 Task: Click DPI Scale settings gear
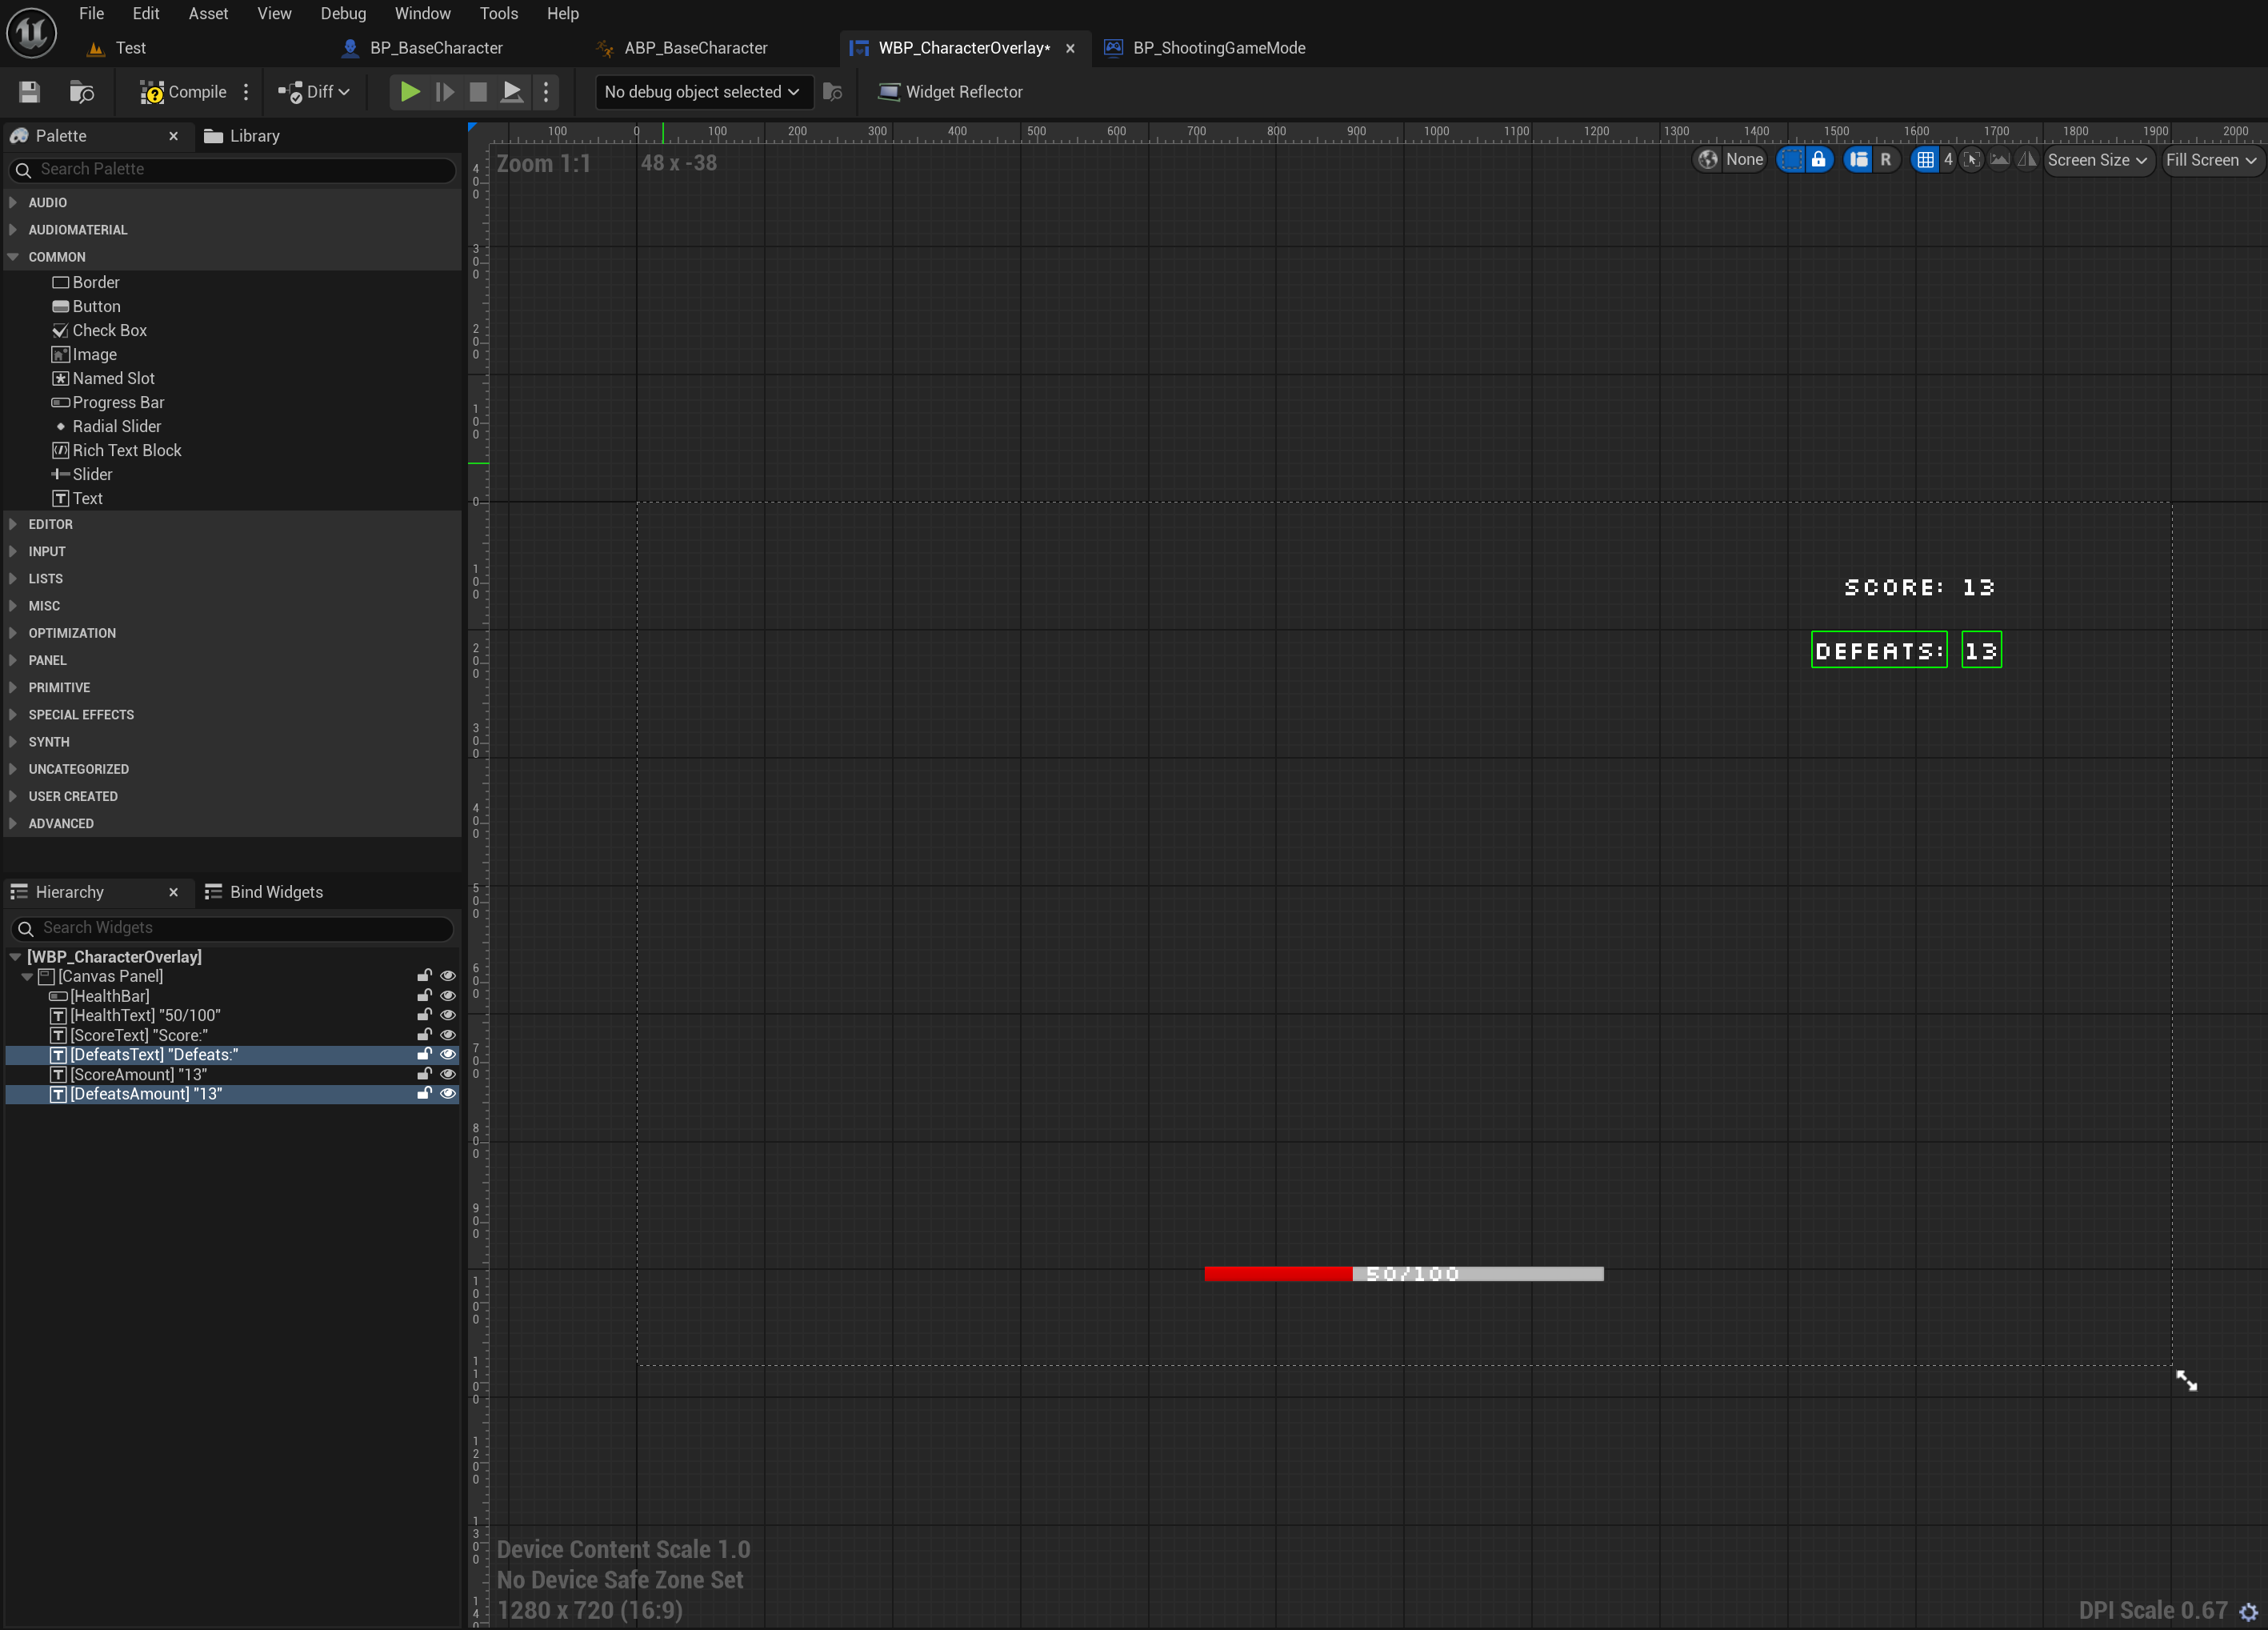tap(2249, 1611)
